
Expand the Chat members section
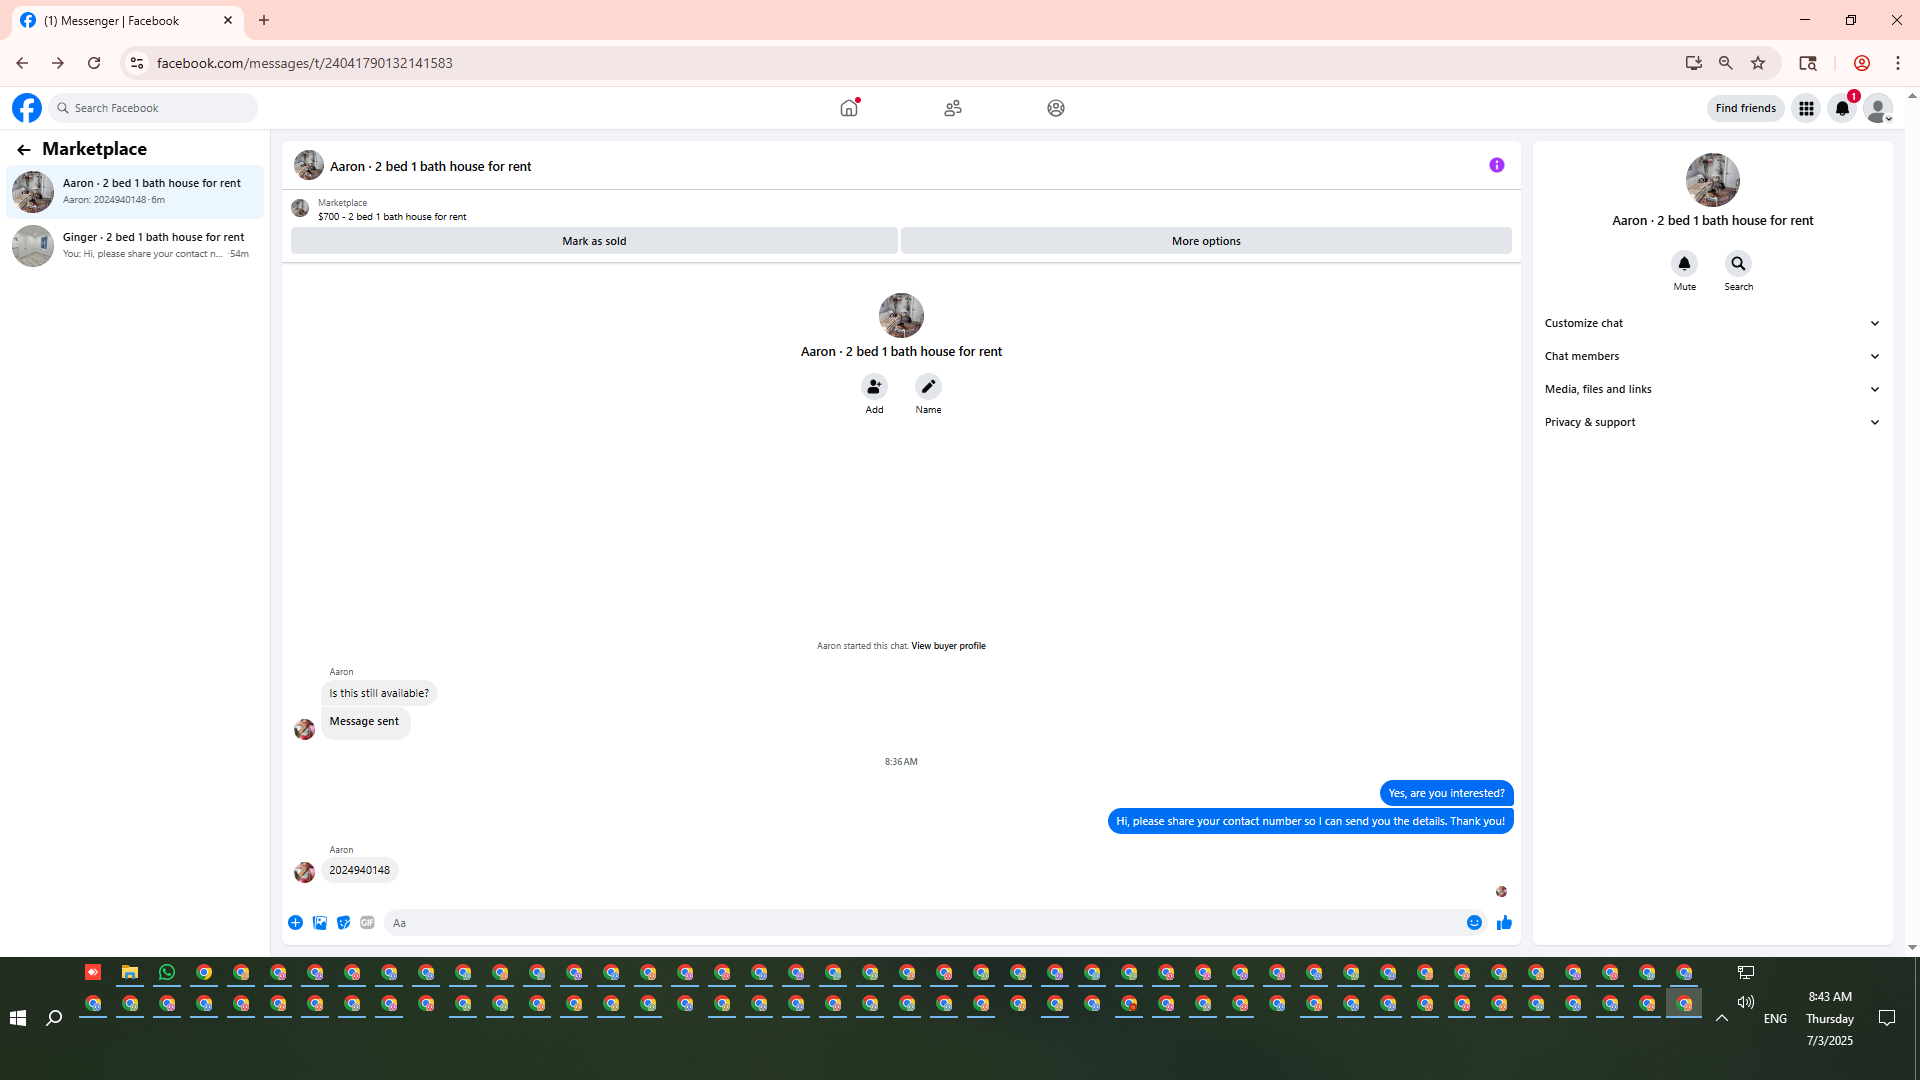click(1712, 356)
